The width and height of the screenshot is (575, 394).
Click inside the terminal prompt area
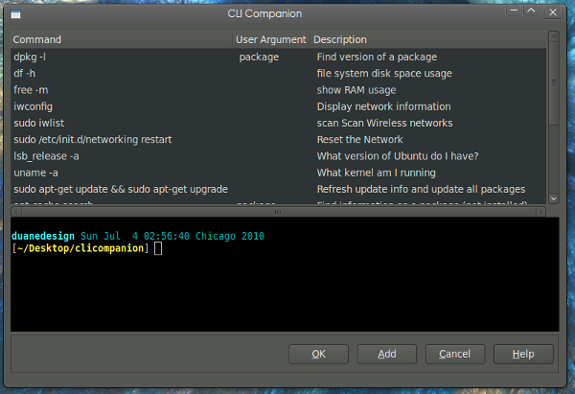pyautogui.click(x=285, y=274)
